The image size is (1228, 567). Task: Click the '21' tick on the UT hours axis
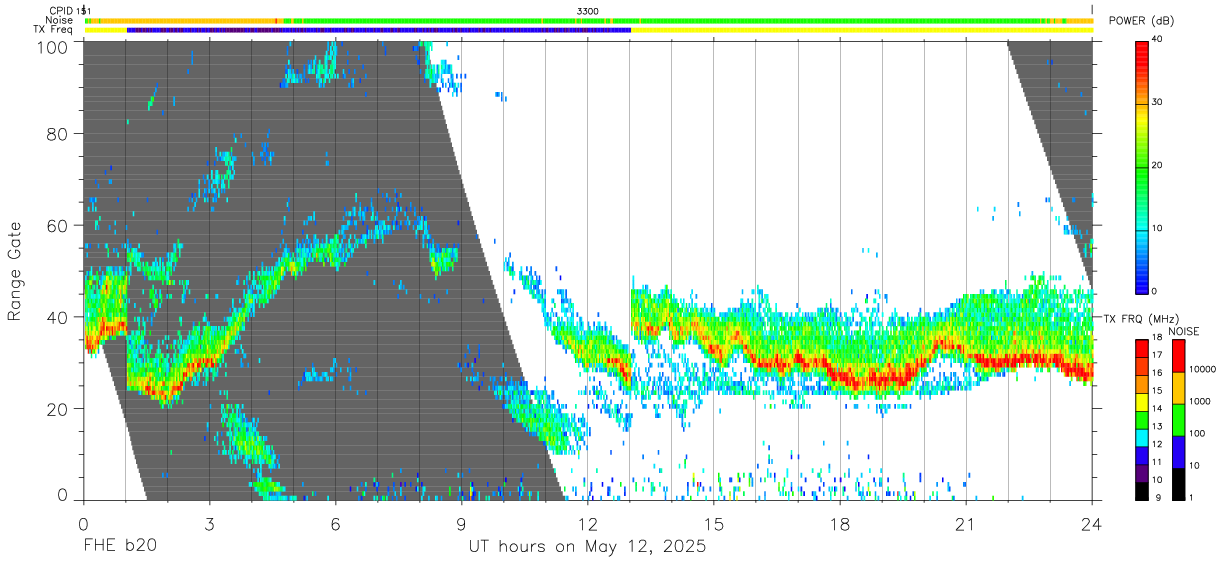(966, 523)
